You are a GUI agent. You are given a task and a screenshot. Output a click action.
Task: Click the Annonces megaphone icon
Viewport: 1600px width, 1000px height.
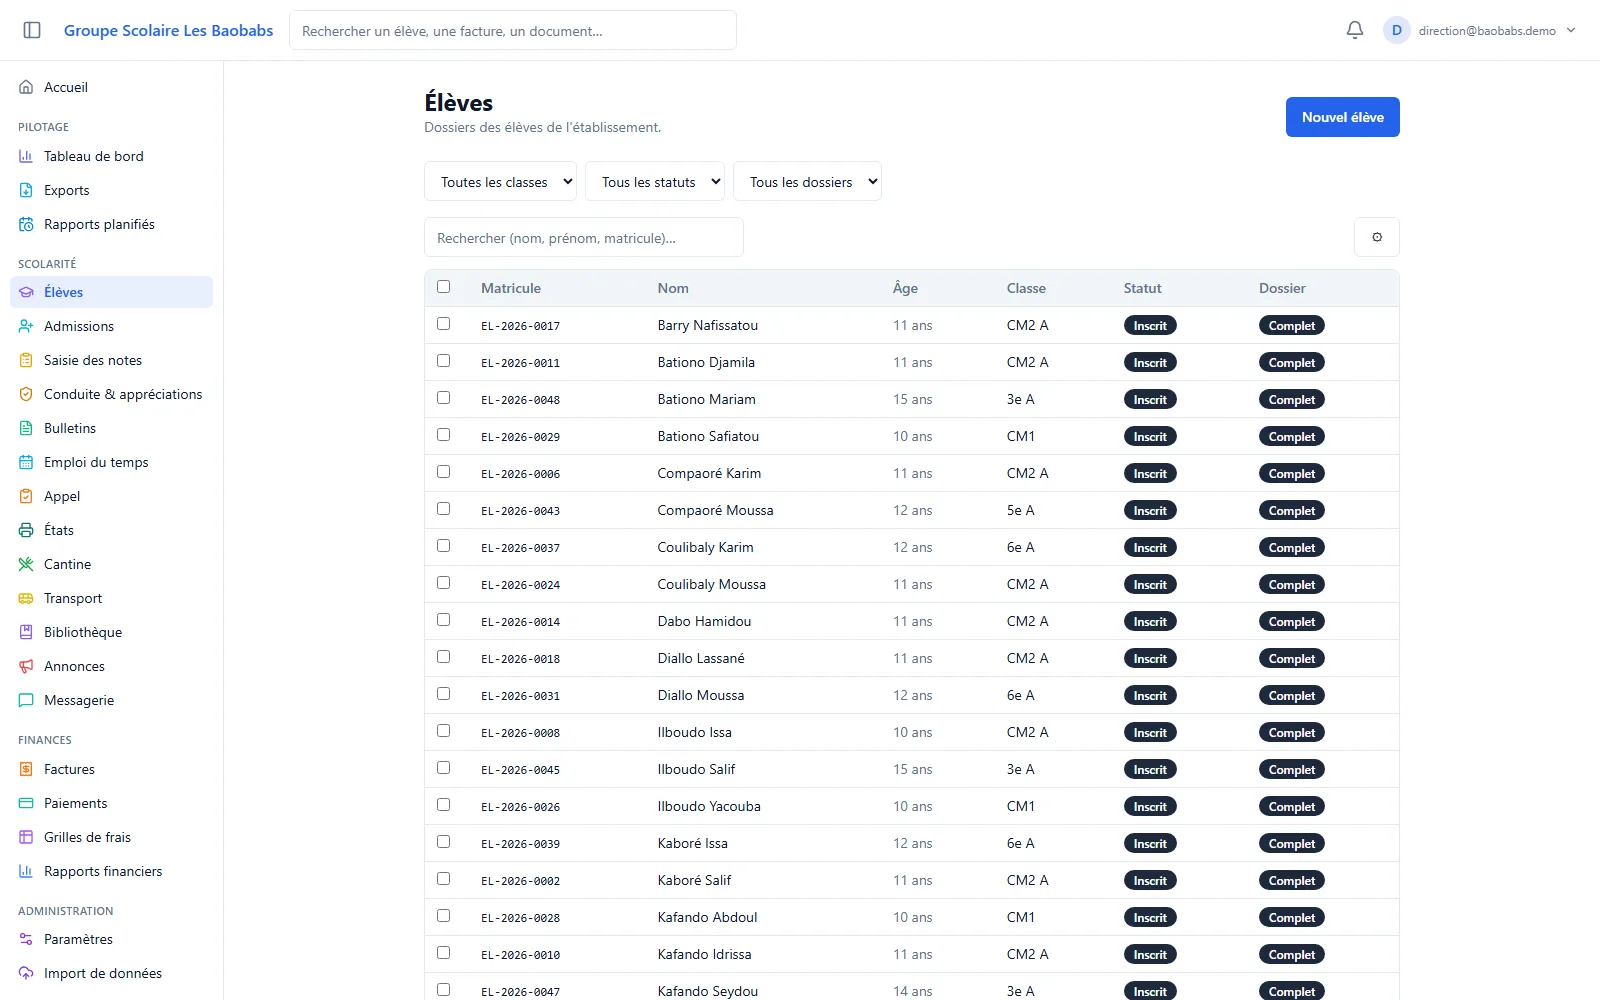pyautogui.click(x=26, y=666)
